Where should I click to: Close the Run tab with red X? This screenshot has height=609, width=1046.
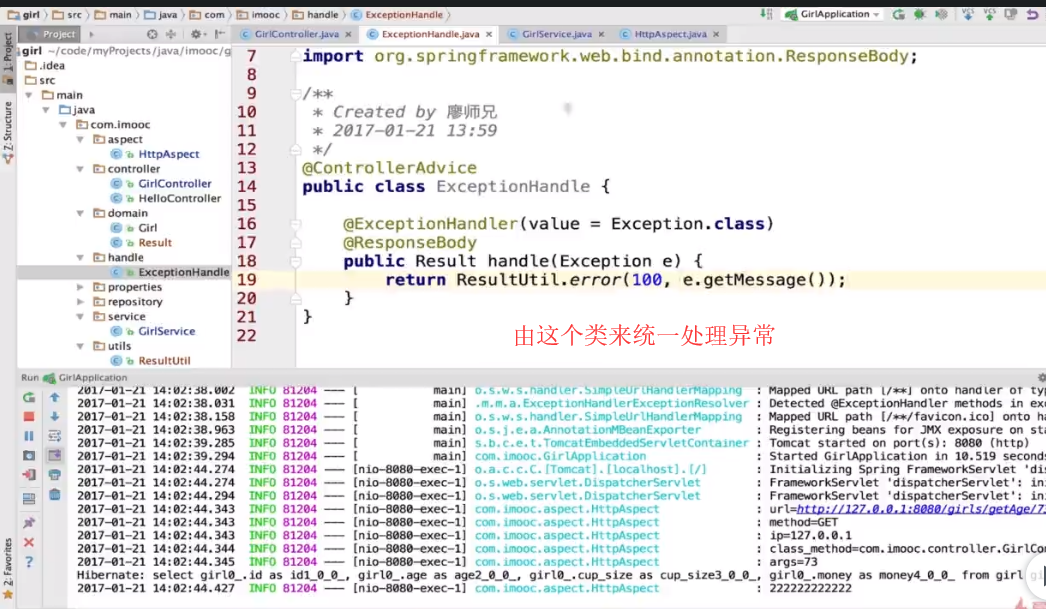pos(29,542)
